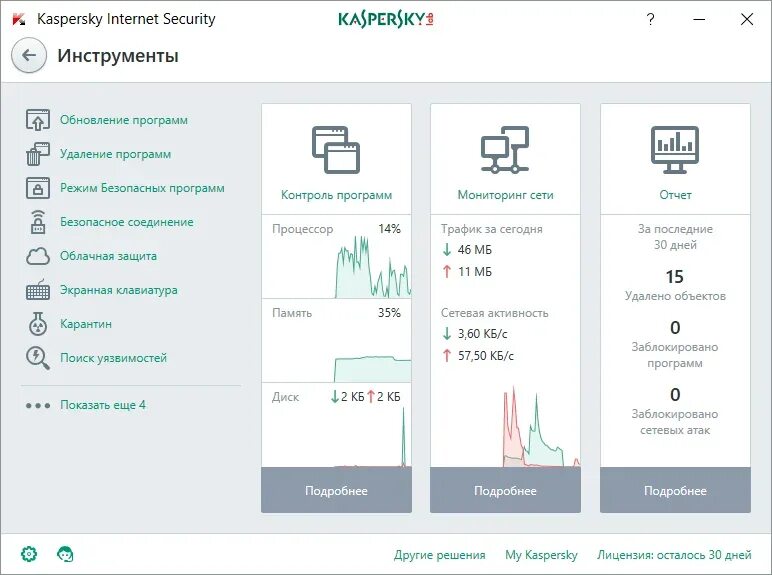This screenshot has width=772, height=575.
Task: Open the Карантин link
Action: tap(86, 323)
